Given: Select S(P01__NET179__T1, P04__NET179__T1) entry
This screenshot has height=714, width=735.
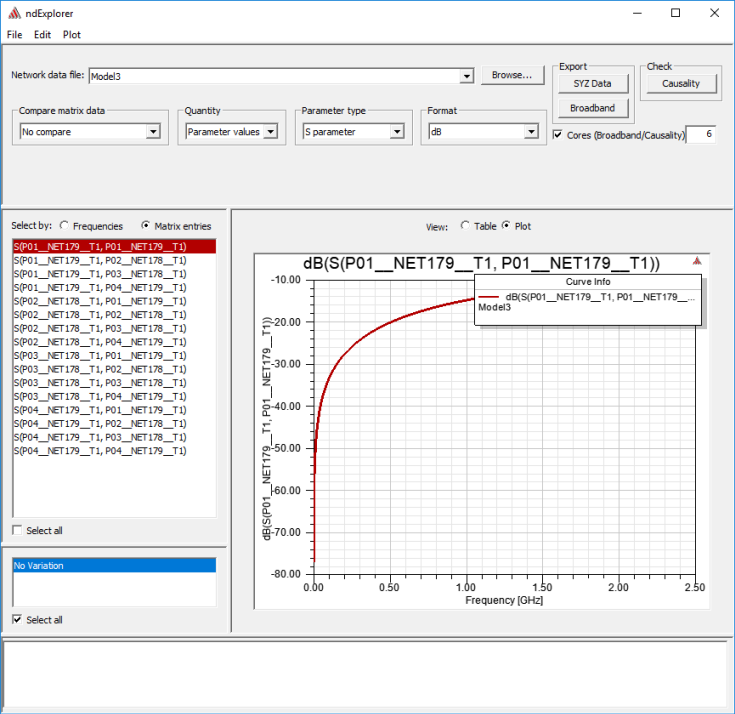Looking at the screenshot, I should pos(114,287).
